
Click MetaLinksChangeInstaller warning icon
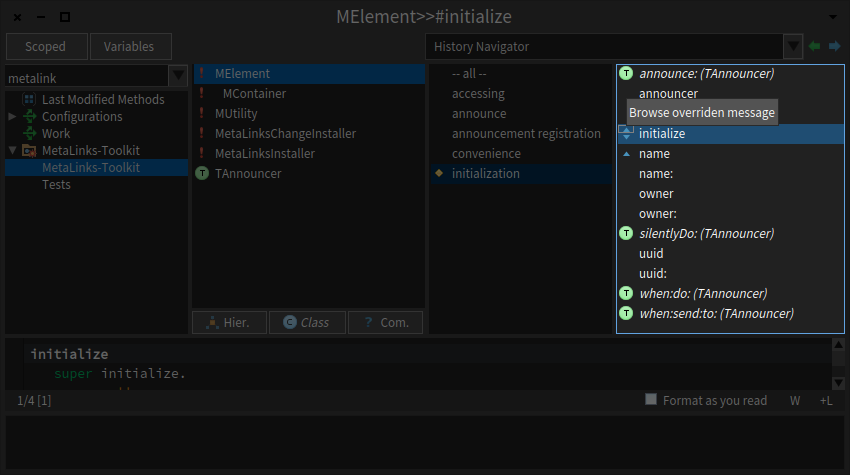[x=202, y=133]
